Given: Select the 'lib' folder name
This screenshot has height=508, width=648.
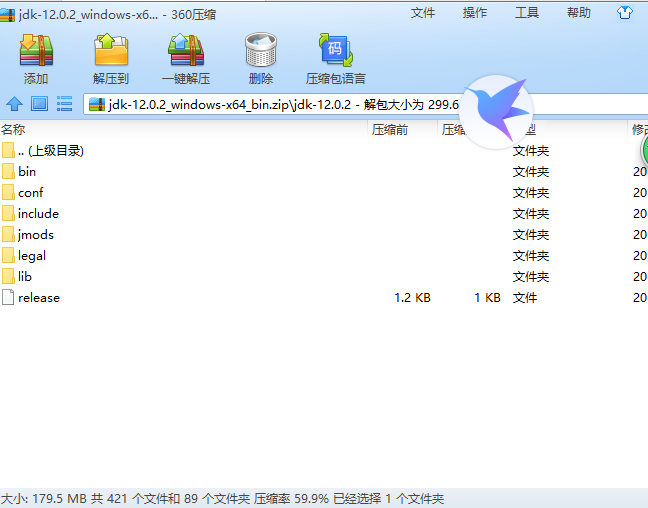Looking at the screenshot, I should [x=25, y=277].
